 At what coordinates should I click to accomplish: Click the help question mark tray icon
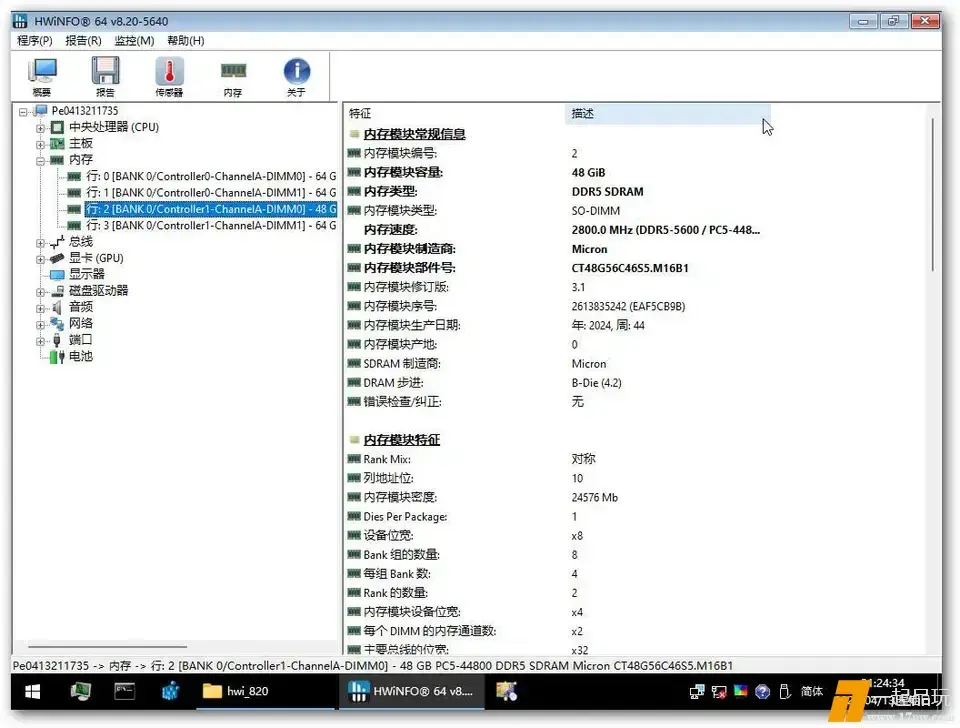tap(762, 692)
